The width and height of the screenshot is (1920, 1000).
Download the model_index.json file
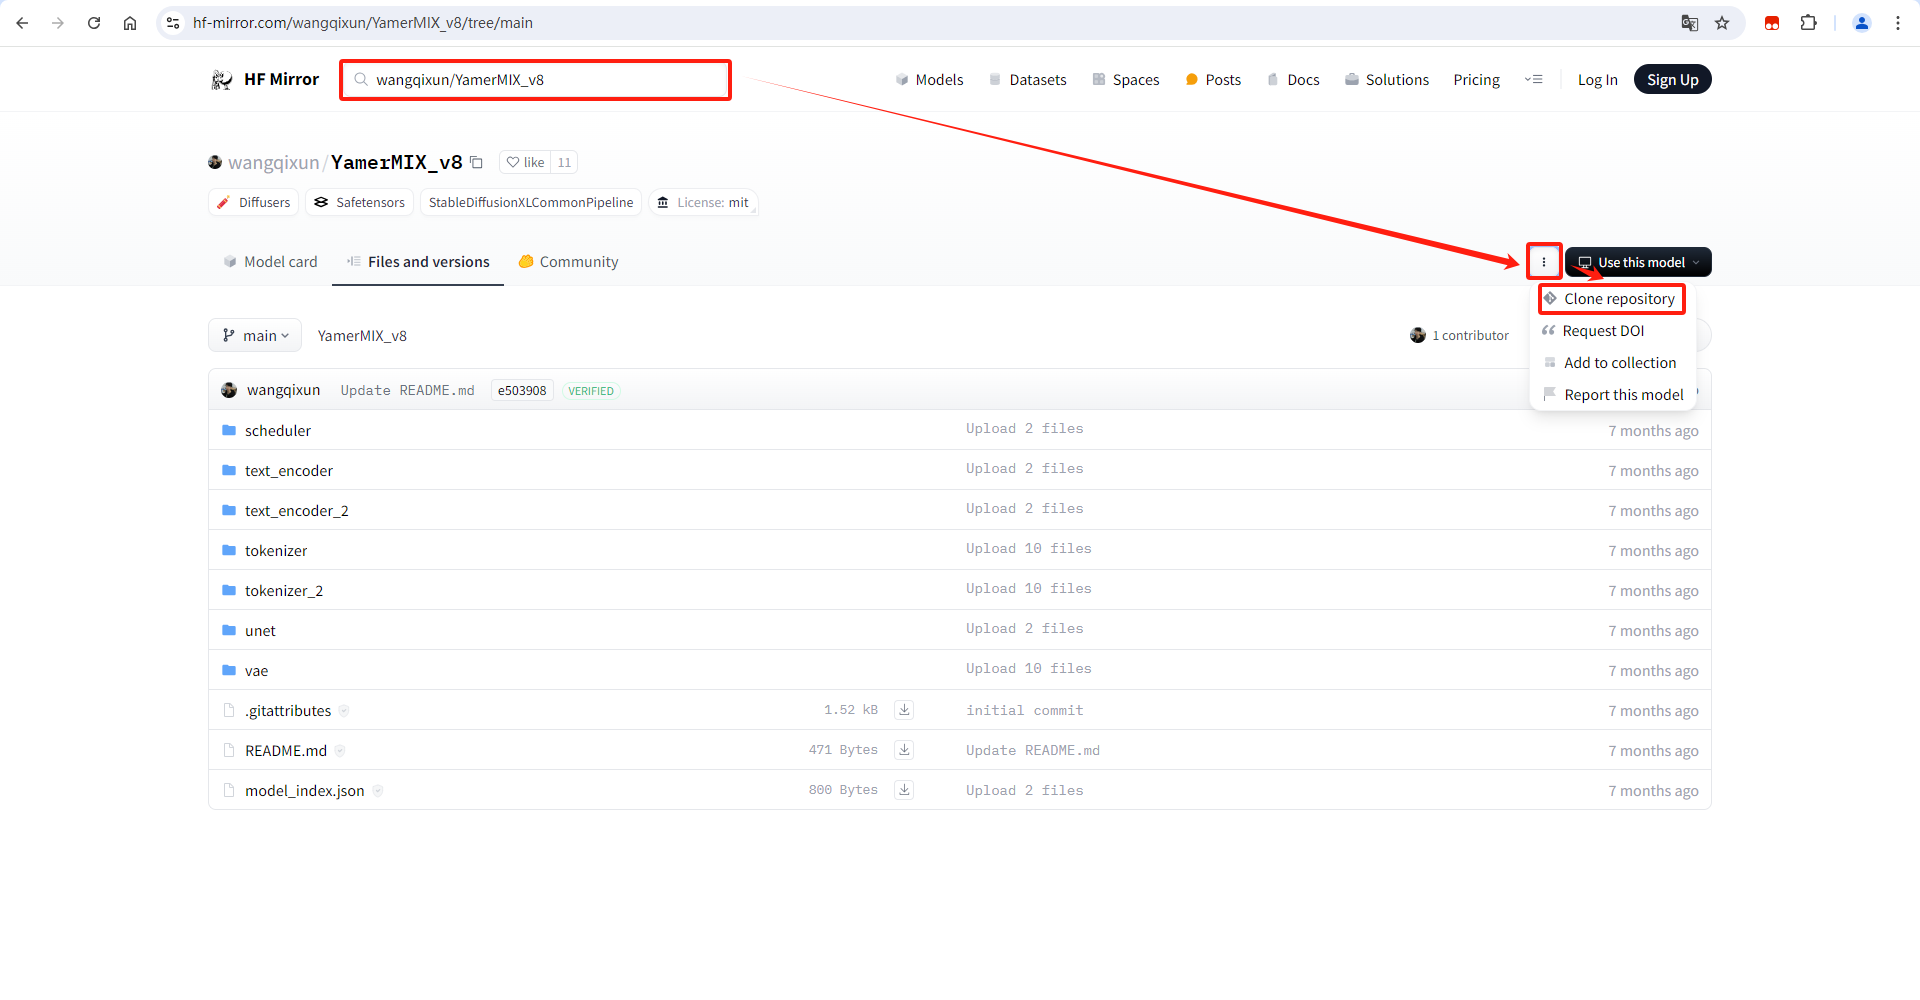click(x=904, y=790)
